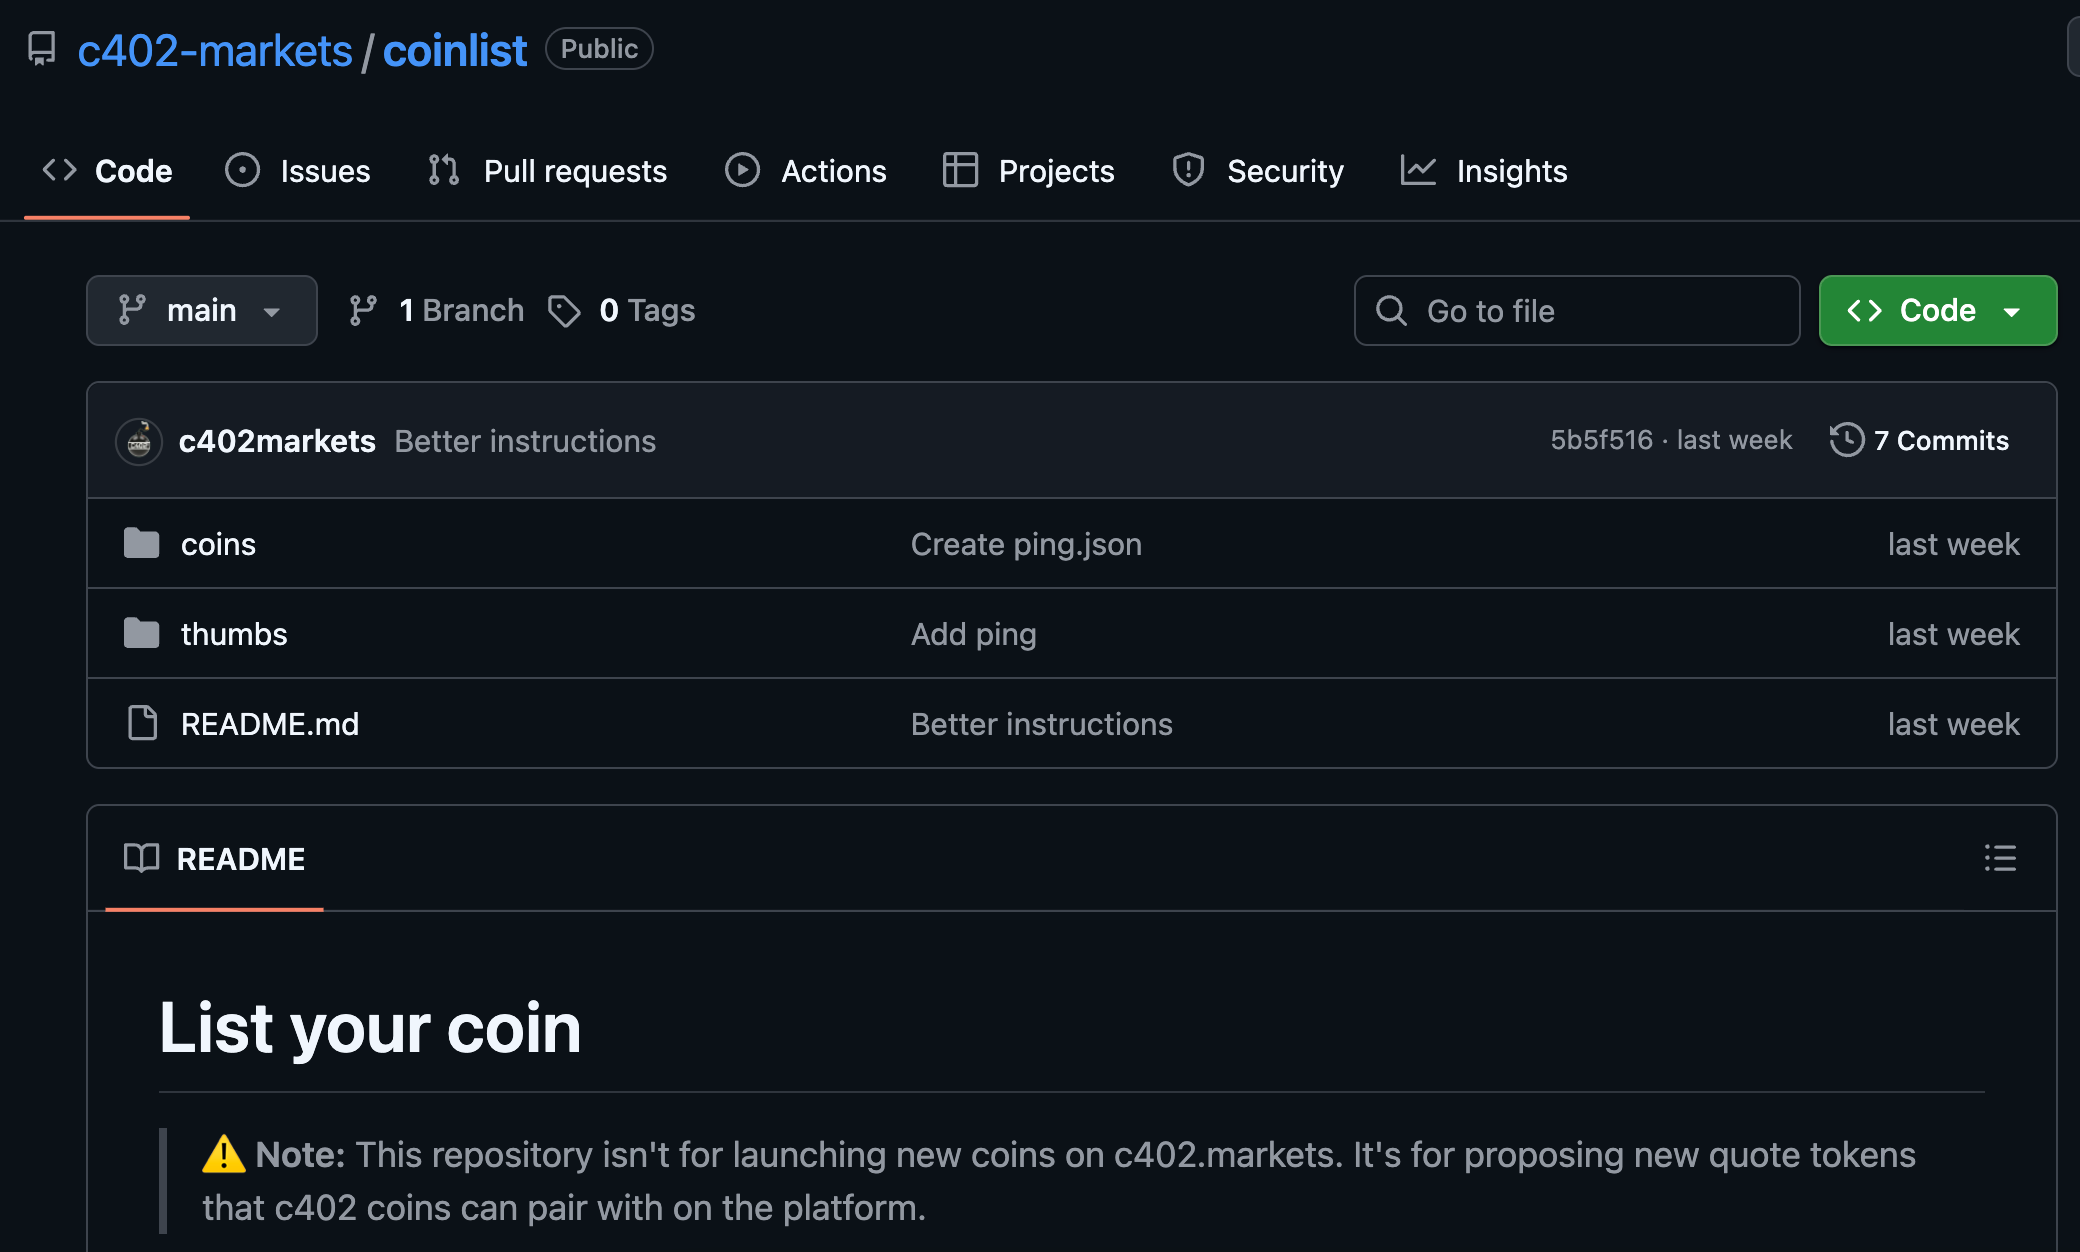
Task: Click the commit history clock icon
Action: click(1847, 440)
